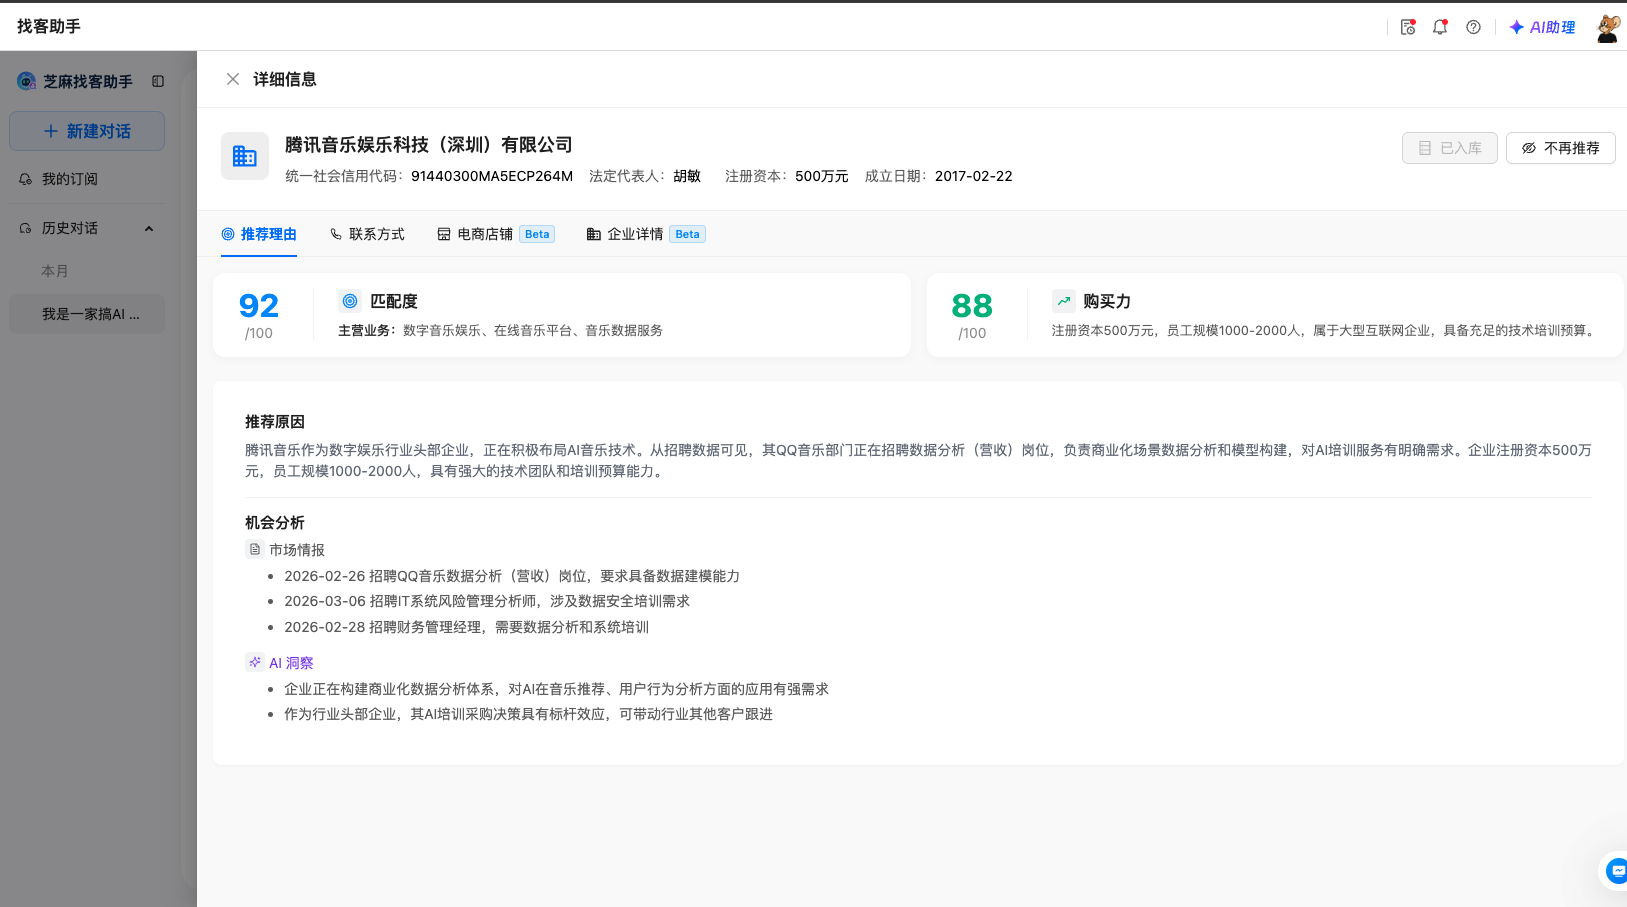Click the 2026-03-06 招聘IT系统风险管理分析师 entry
The image size is (1627, 907).
tap(487, 601)
